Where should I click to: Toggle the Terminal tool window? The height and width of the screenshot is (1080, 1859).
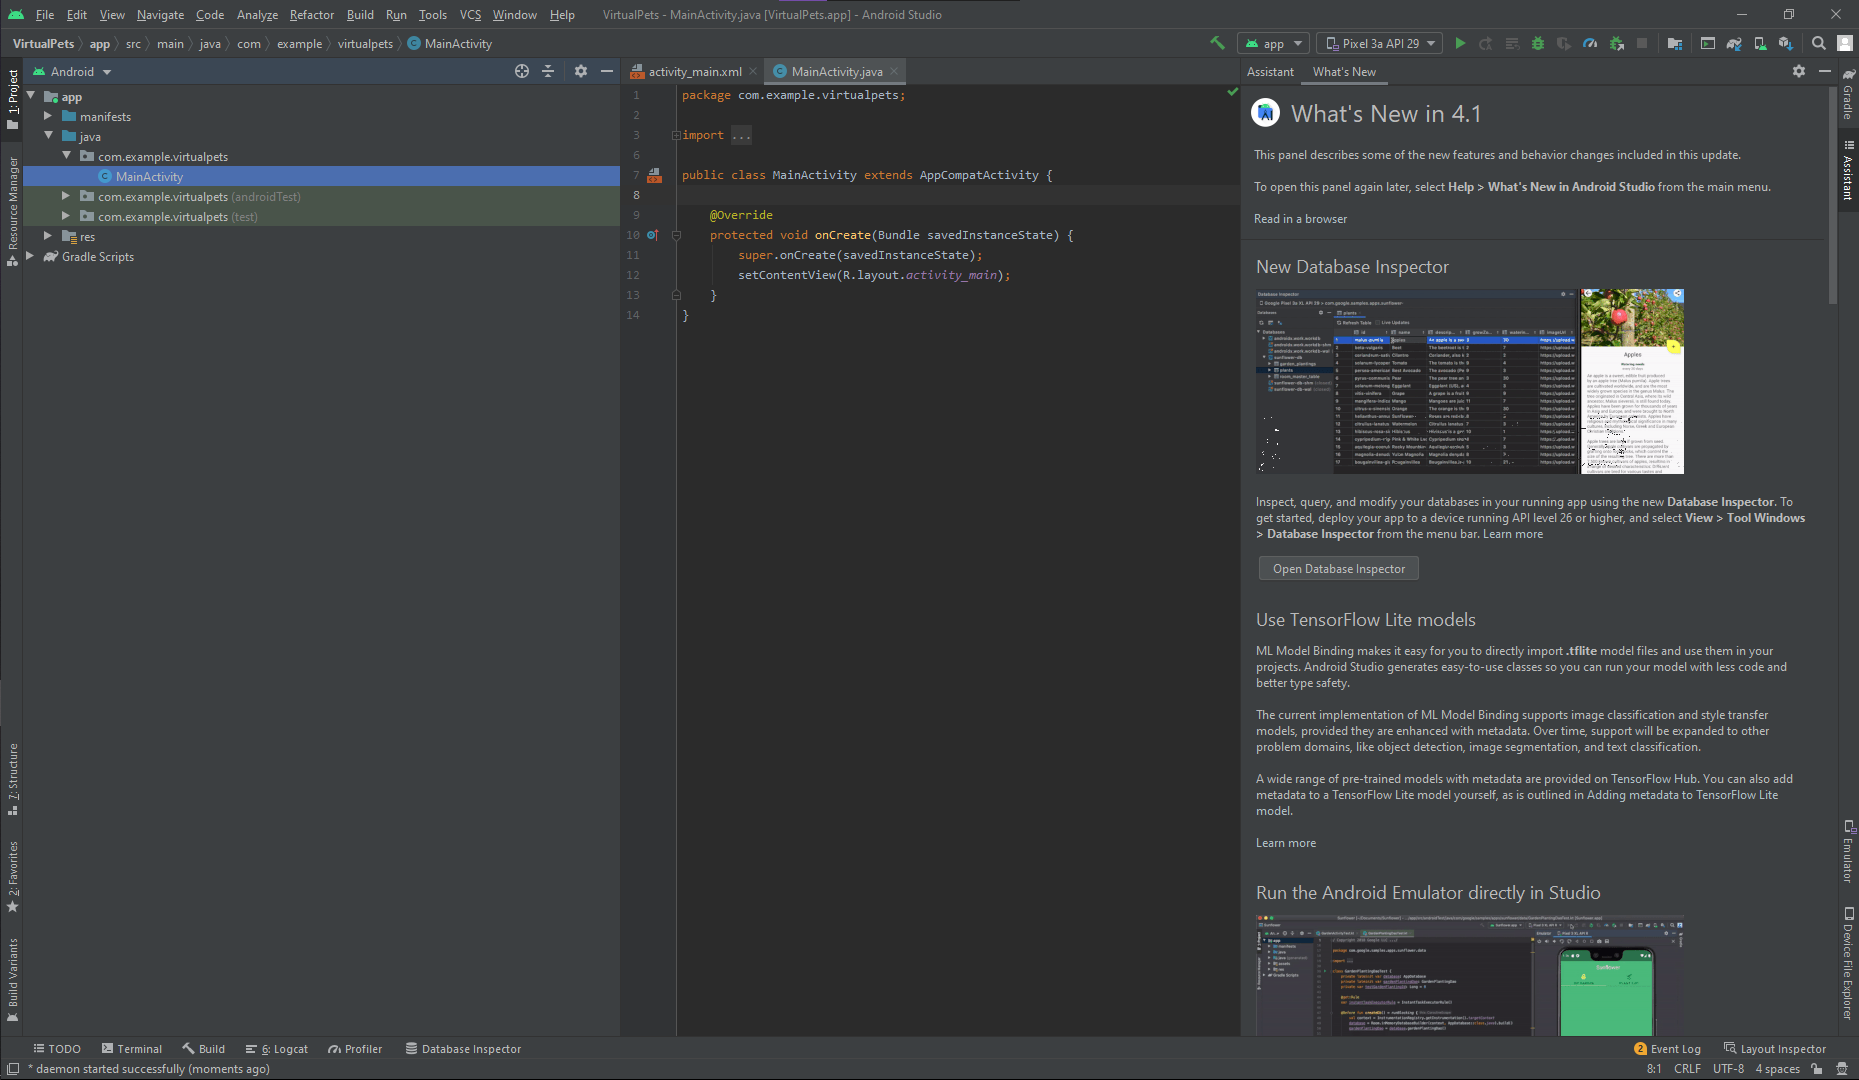coord(131,1049)
